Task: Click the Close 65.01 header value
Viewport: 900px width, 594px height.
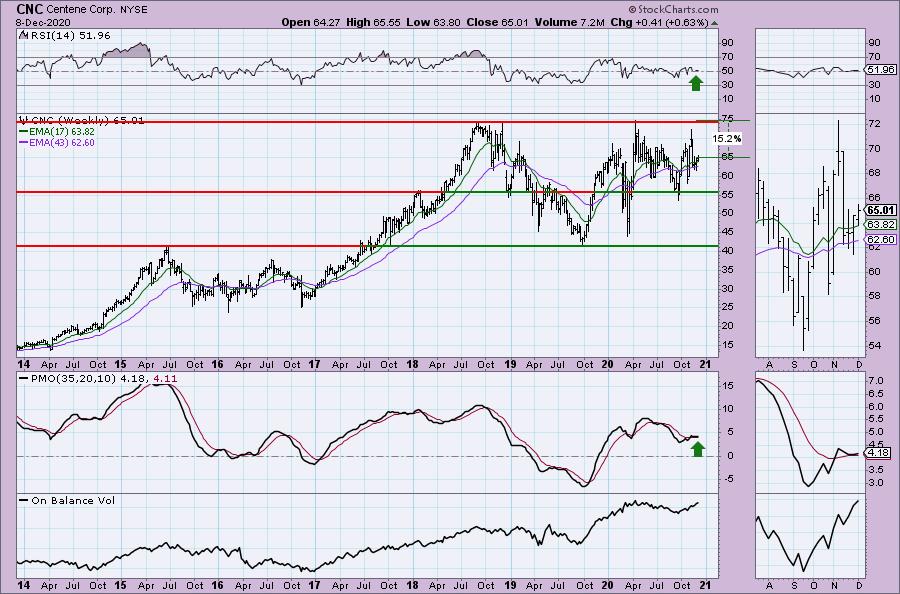Action: (x=497, y=22)
